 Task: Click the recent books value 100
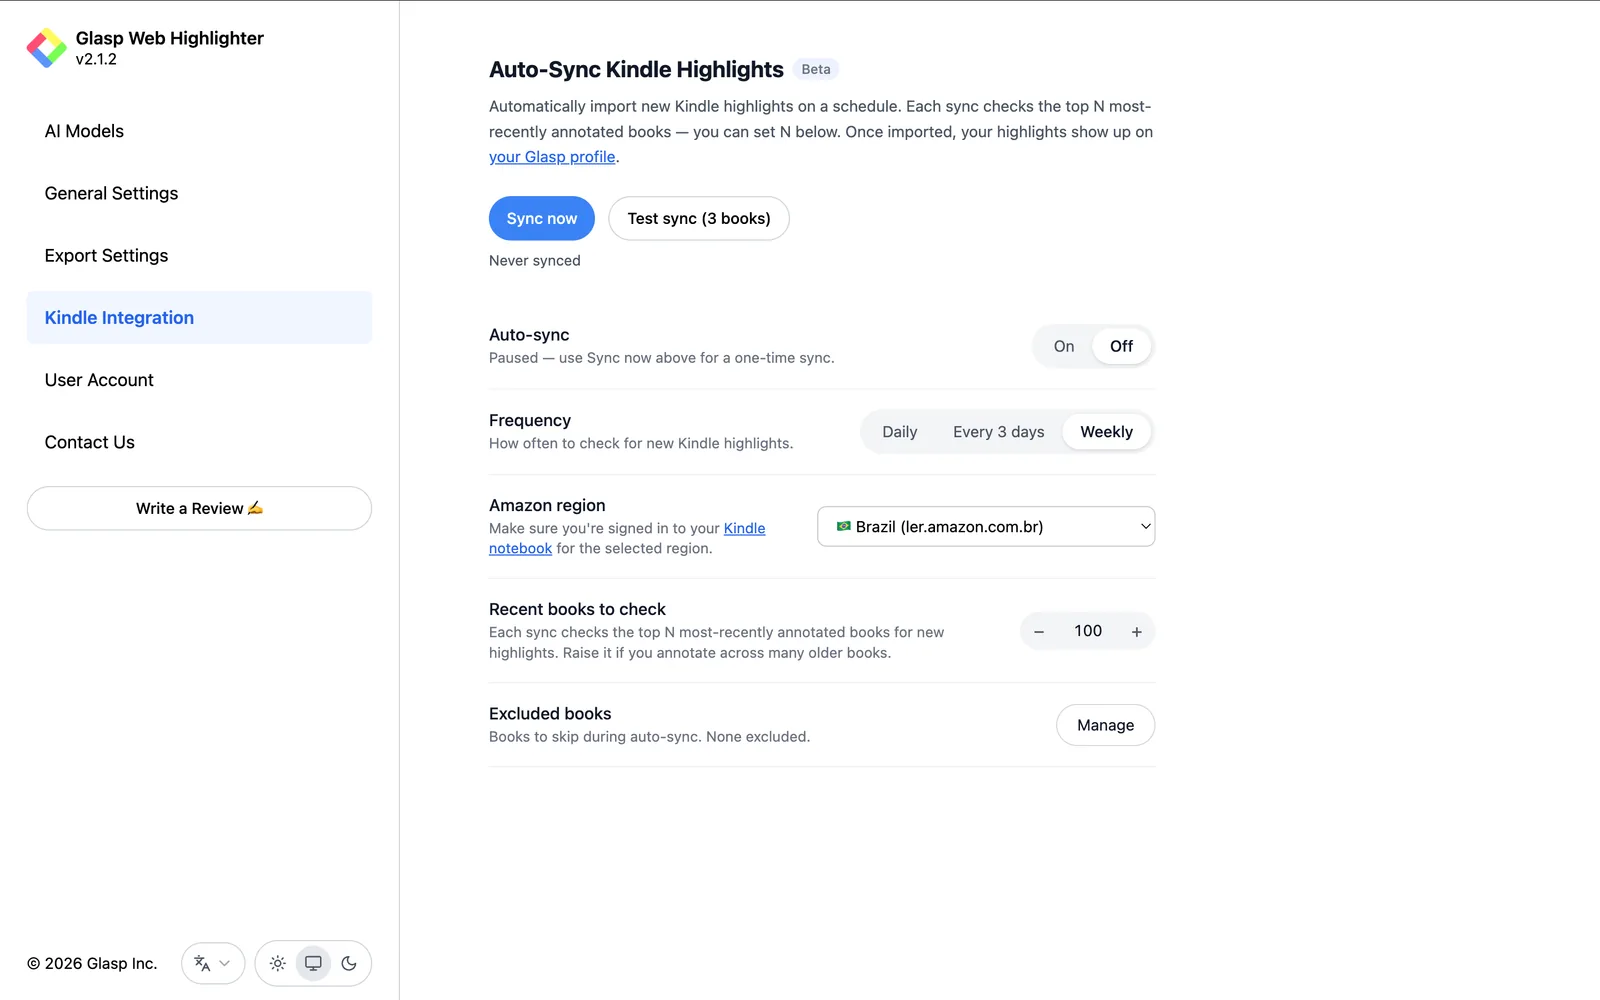[x=1088, y=631]
